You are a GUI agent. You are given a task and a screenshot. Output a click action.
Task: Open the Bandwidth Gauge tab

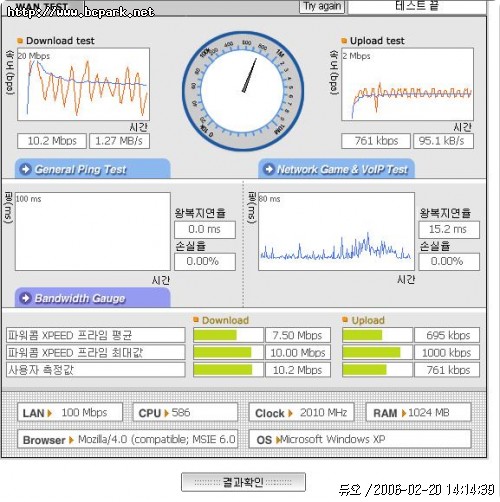(93, 298)
